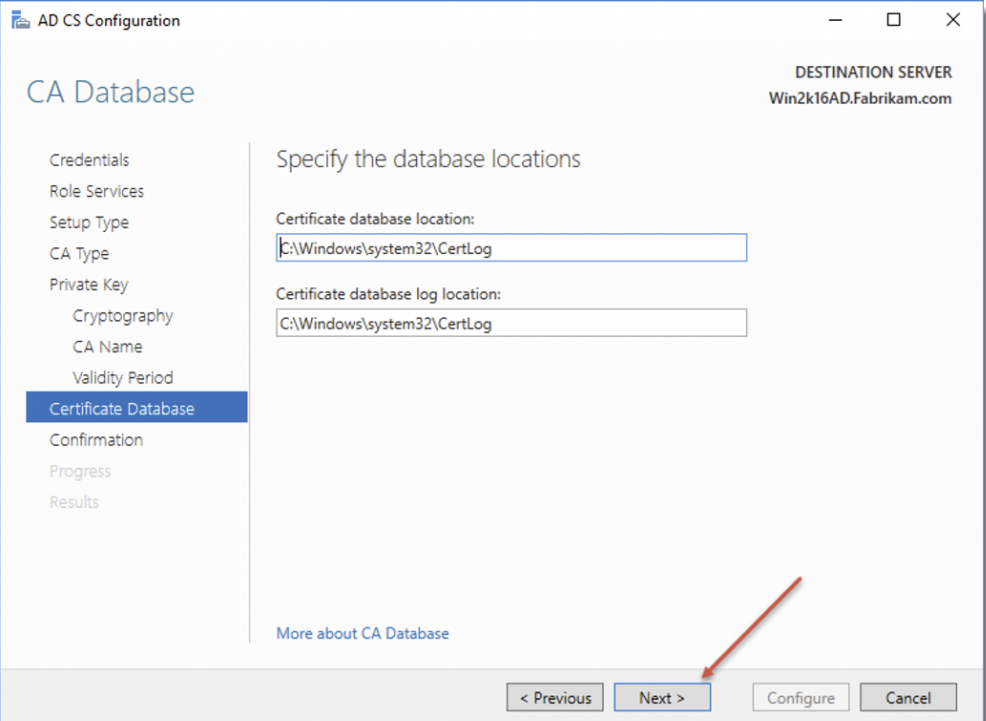Go to the CA Name sub-step
Image resolution: width=986 pixels, height=721 pixels.
(108, 347)
